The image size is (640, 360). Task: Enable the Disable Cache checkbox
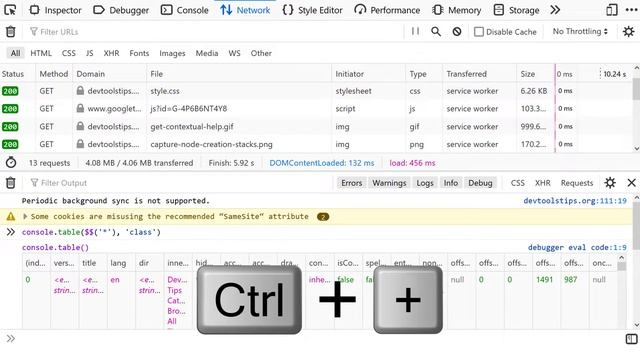[479, 32]
